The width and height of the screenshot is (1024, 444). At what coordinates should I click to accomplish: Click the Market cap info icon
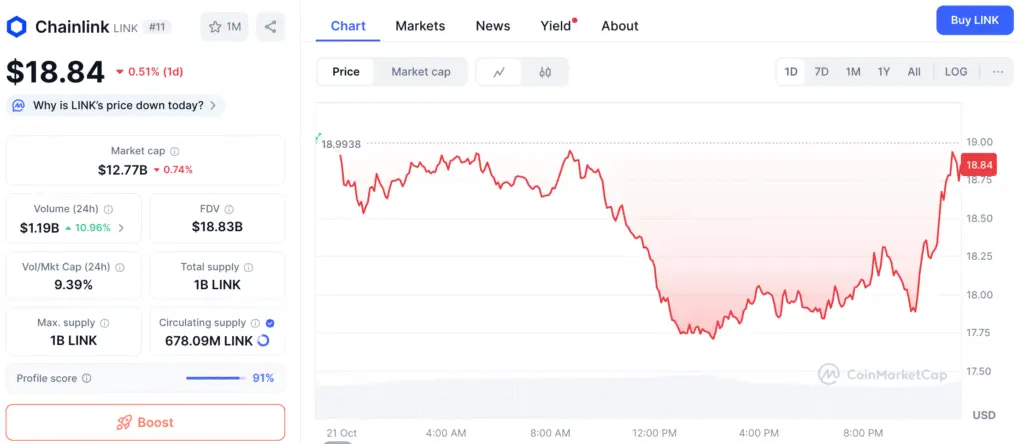tap(174, 151)
